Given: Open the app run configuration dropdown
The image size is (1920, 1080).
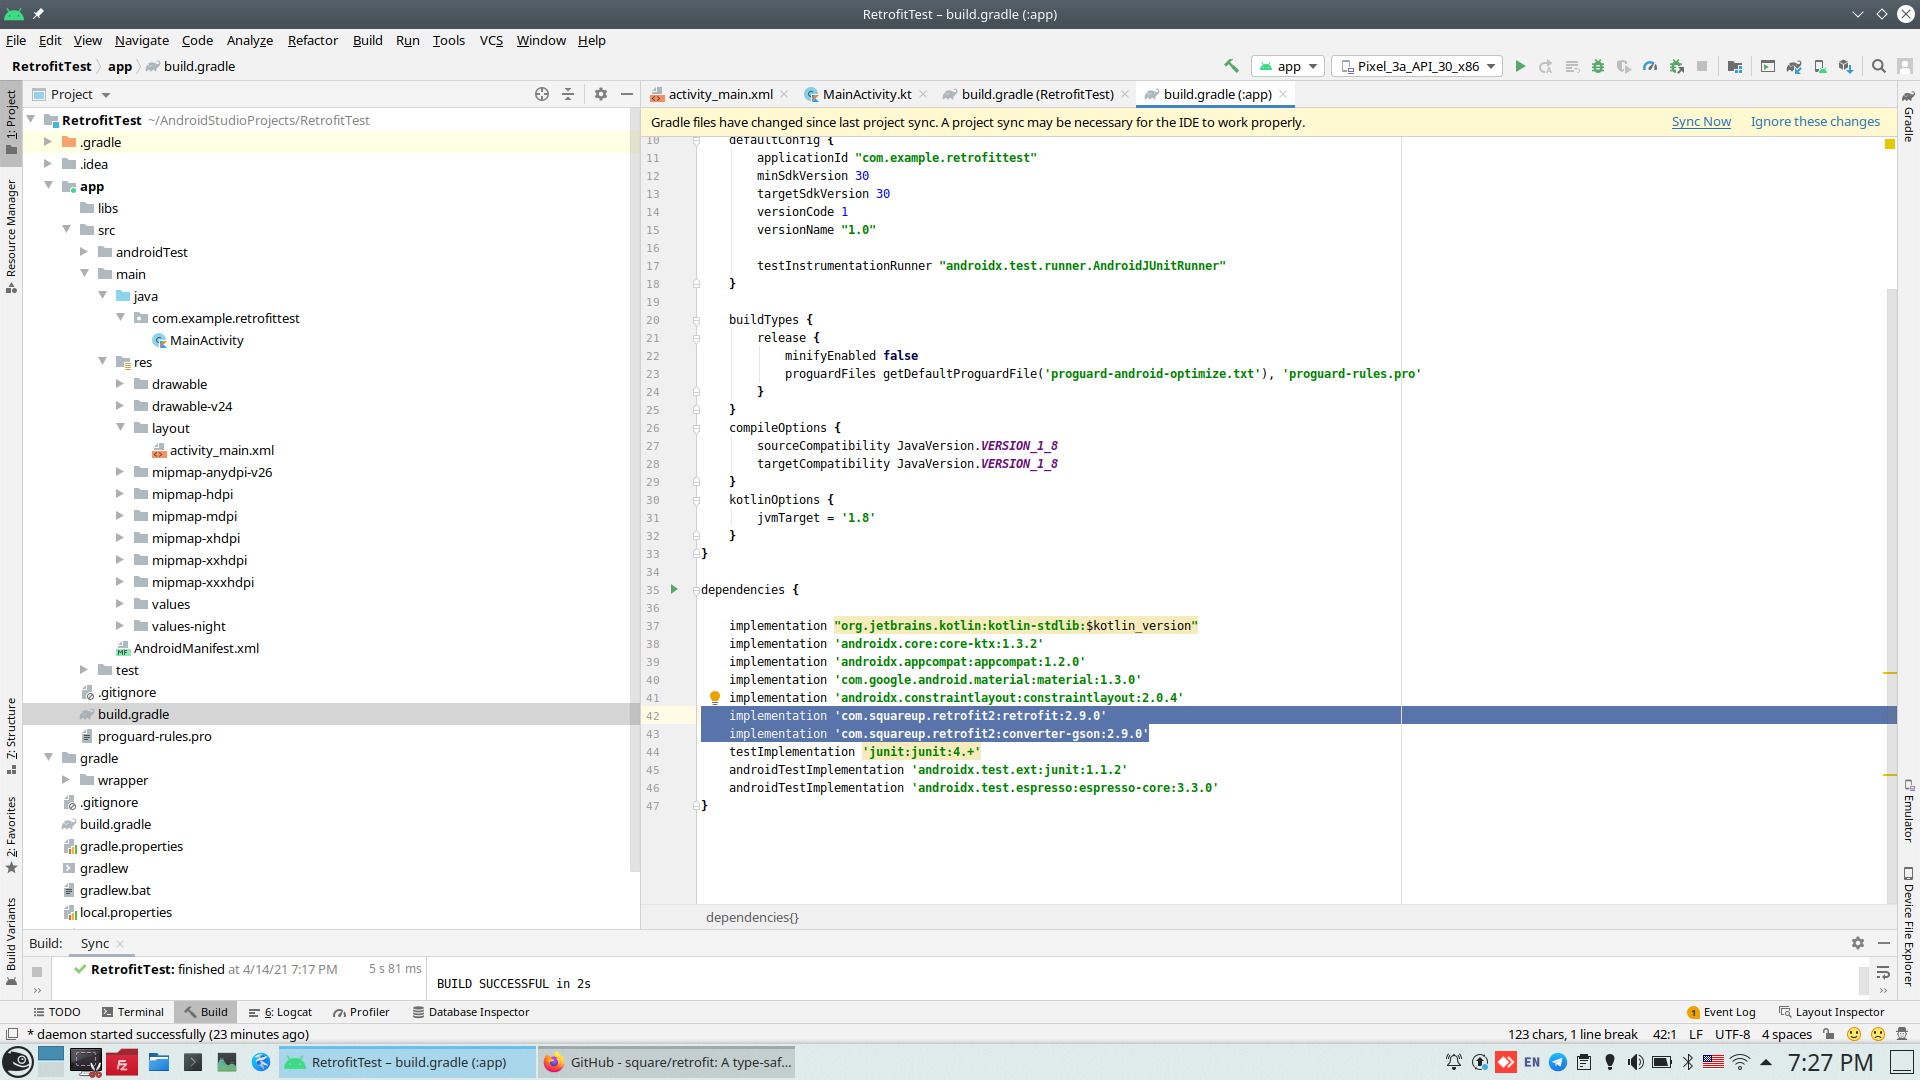Looking at the screenshot, I should point(1288,66).
